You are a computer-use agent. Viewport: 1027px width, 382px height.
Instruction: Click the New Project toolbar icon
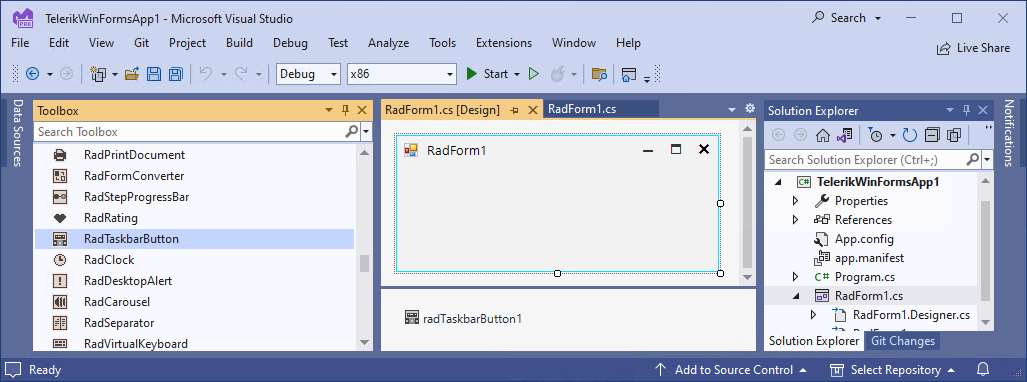click(98, 74)
